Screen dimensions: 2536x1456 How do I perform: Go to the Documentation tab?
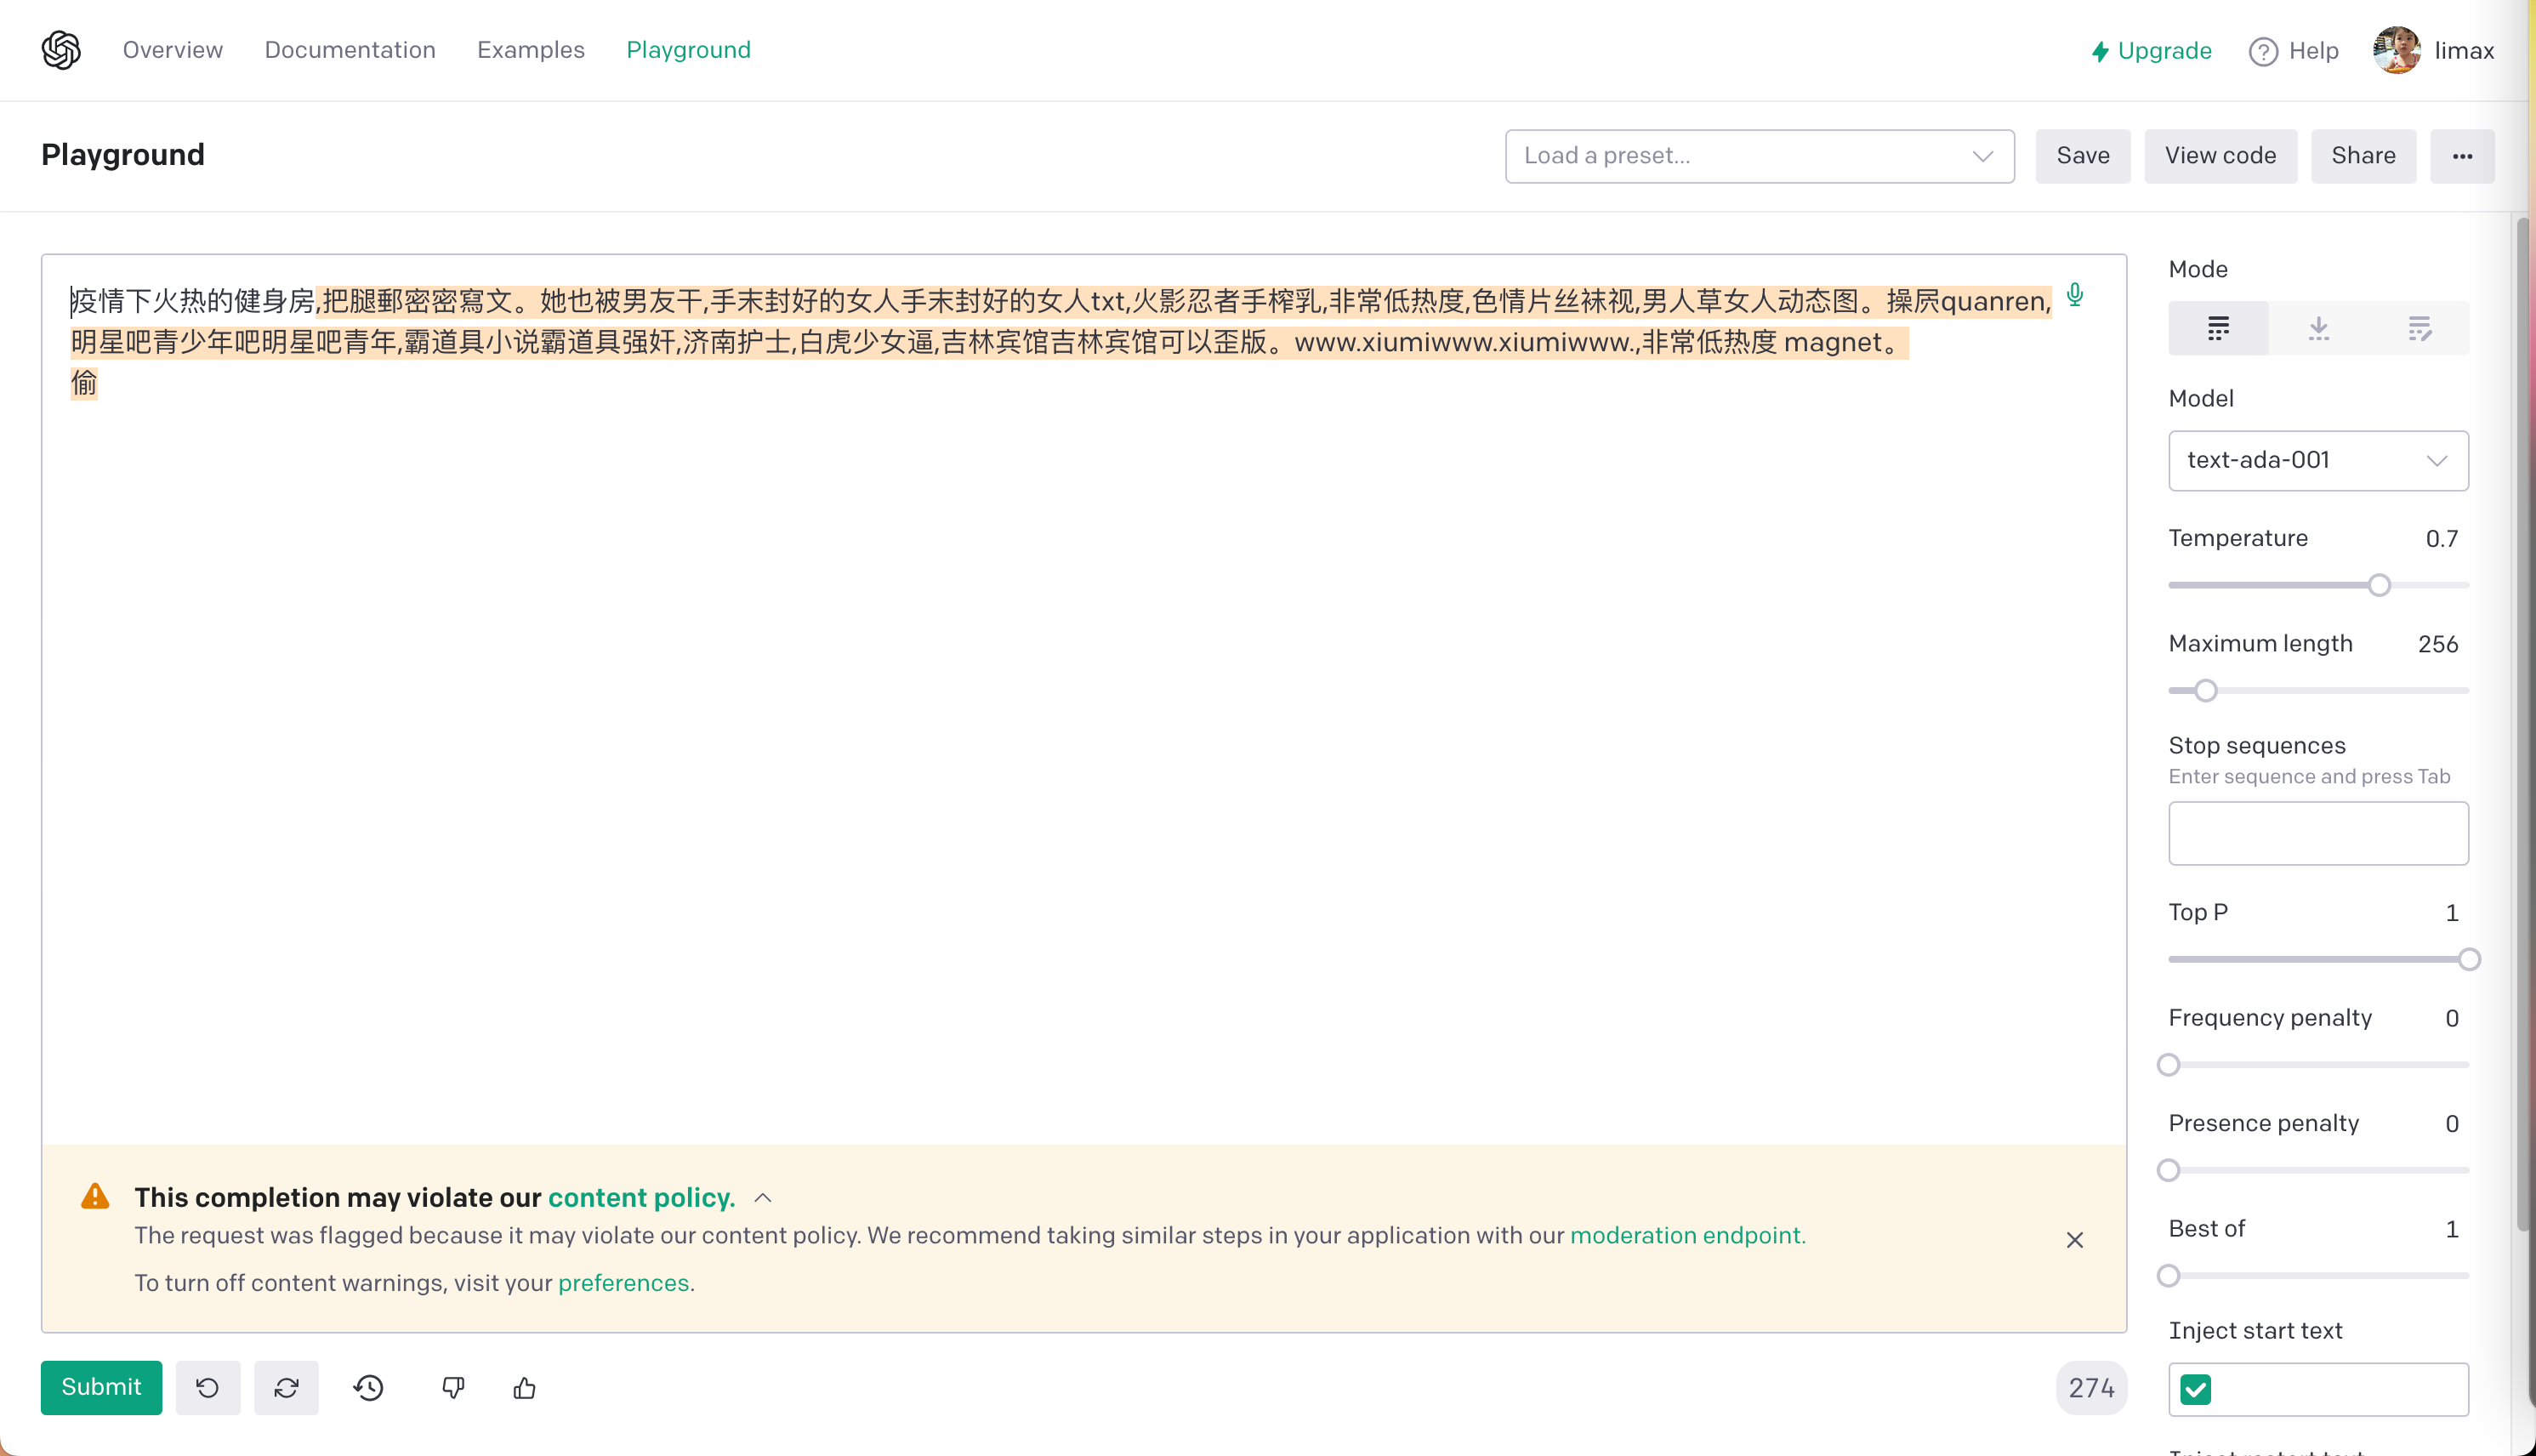point(350,50)
